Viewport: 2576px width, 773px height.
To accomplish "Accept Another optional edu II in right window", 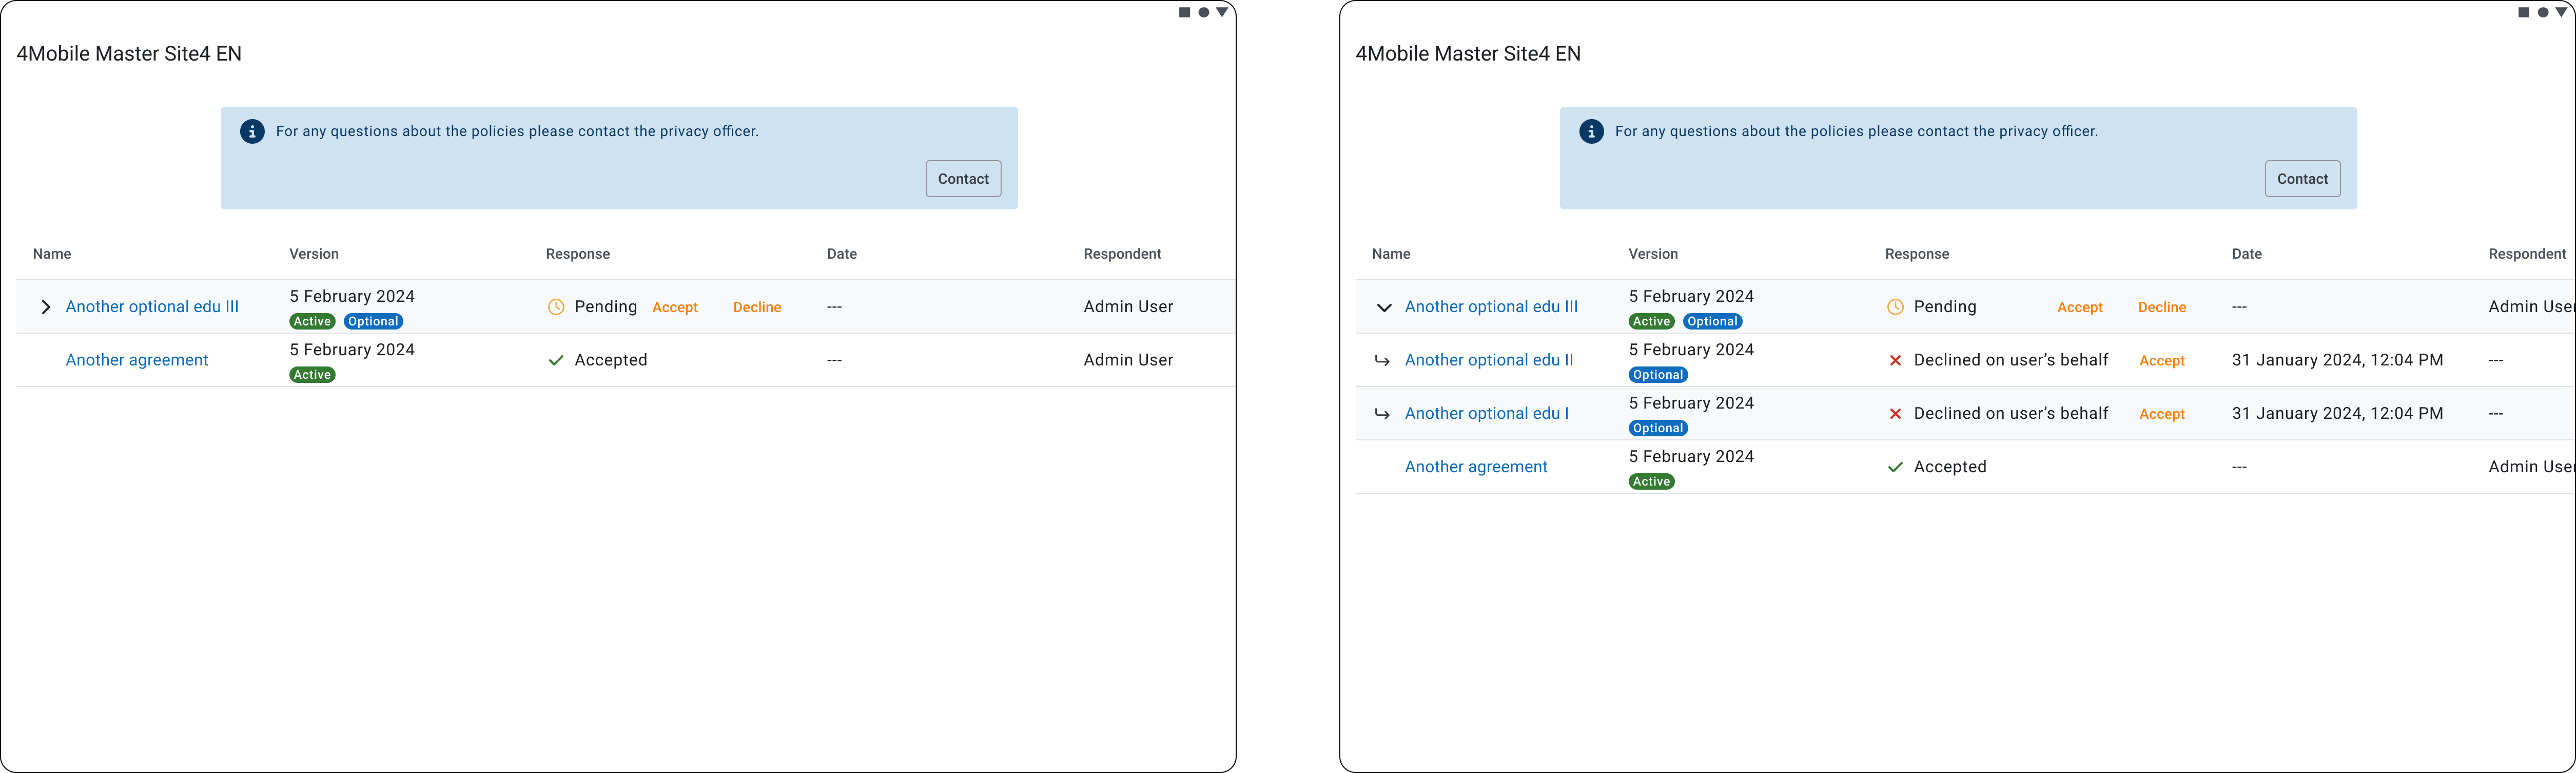I will coord(2162,361).
